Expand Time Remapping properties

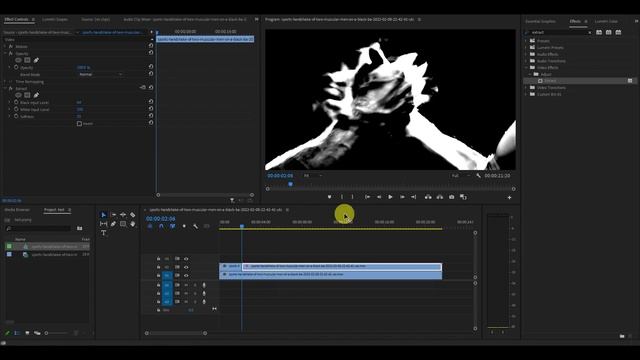pos(5,82)
